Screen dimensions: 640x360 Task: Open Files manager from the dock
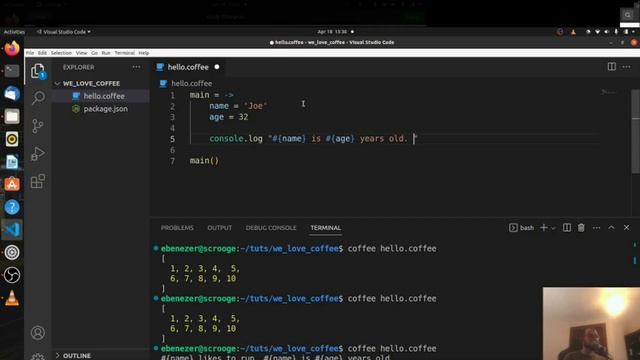tap(12, 117)
